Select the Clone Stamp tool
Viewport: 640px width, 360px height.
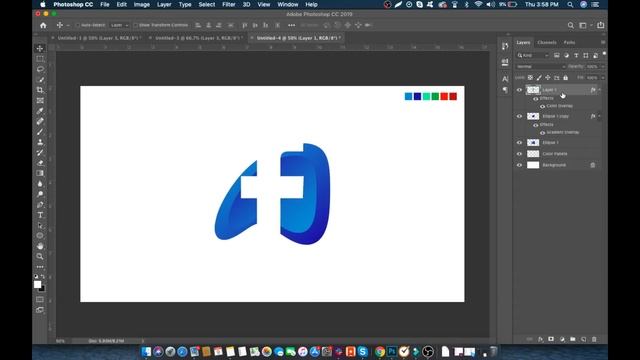pyautogui.click(x=40, y=142)
